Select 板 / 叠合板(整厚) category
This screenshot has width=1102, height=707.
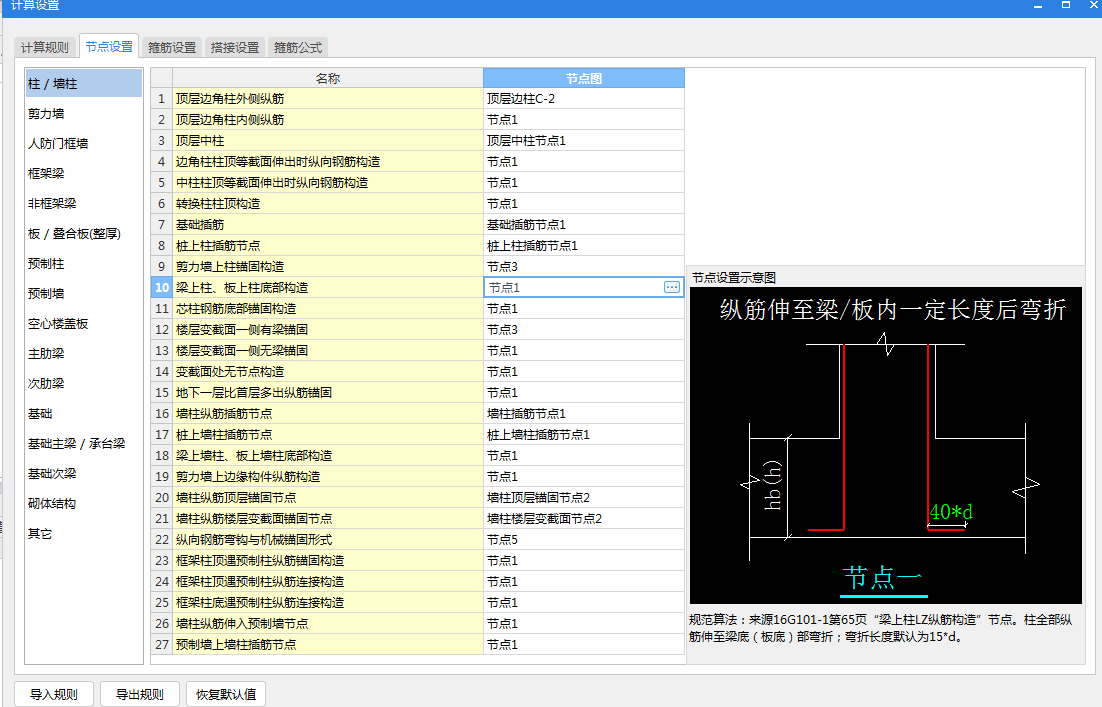(x=84, y=233)
